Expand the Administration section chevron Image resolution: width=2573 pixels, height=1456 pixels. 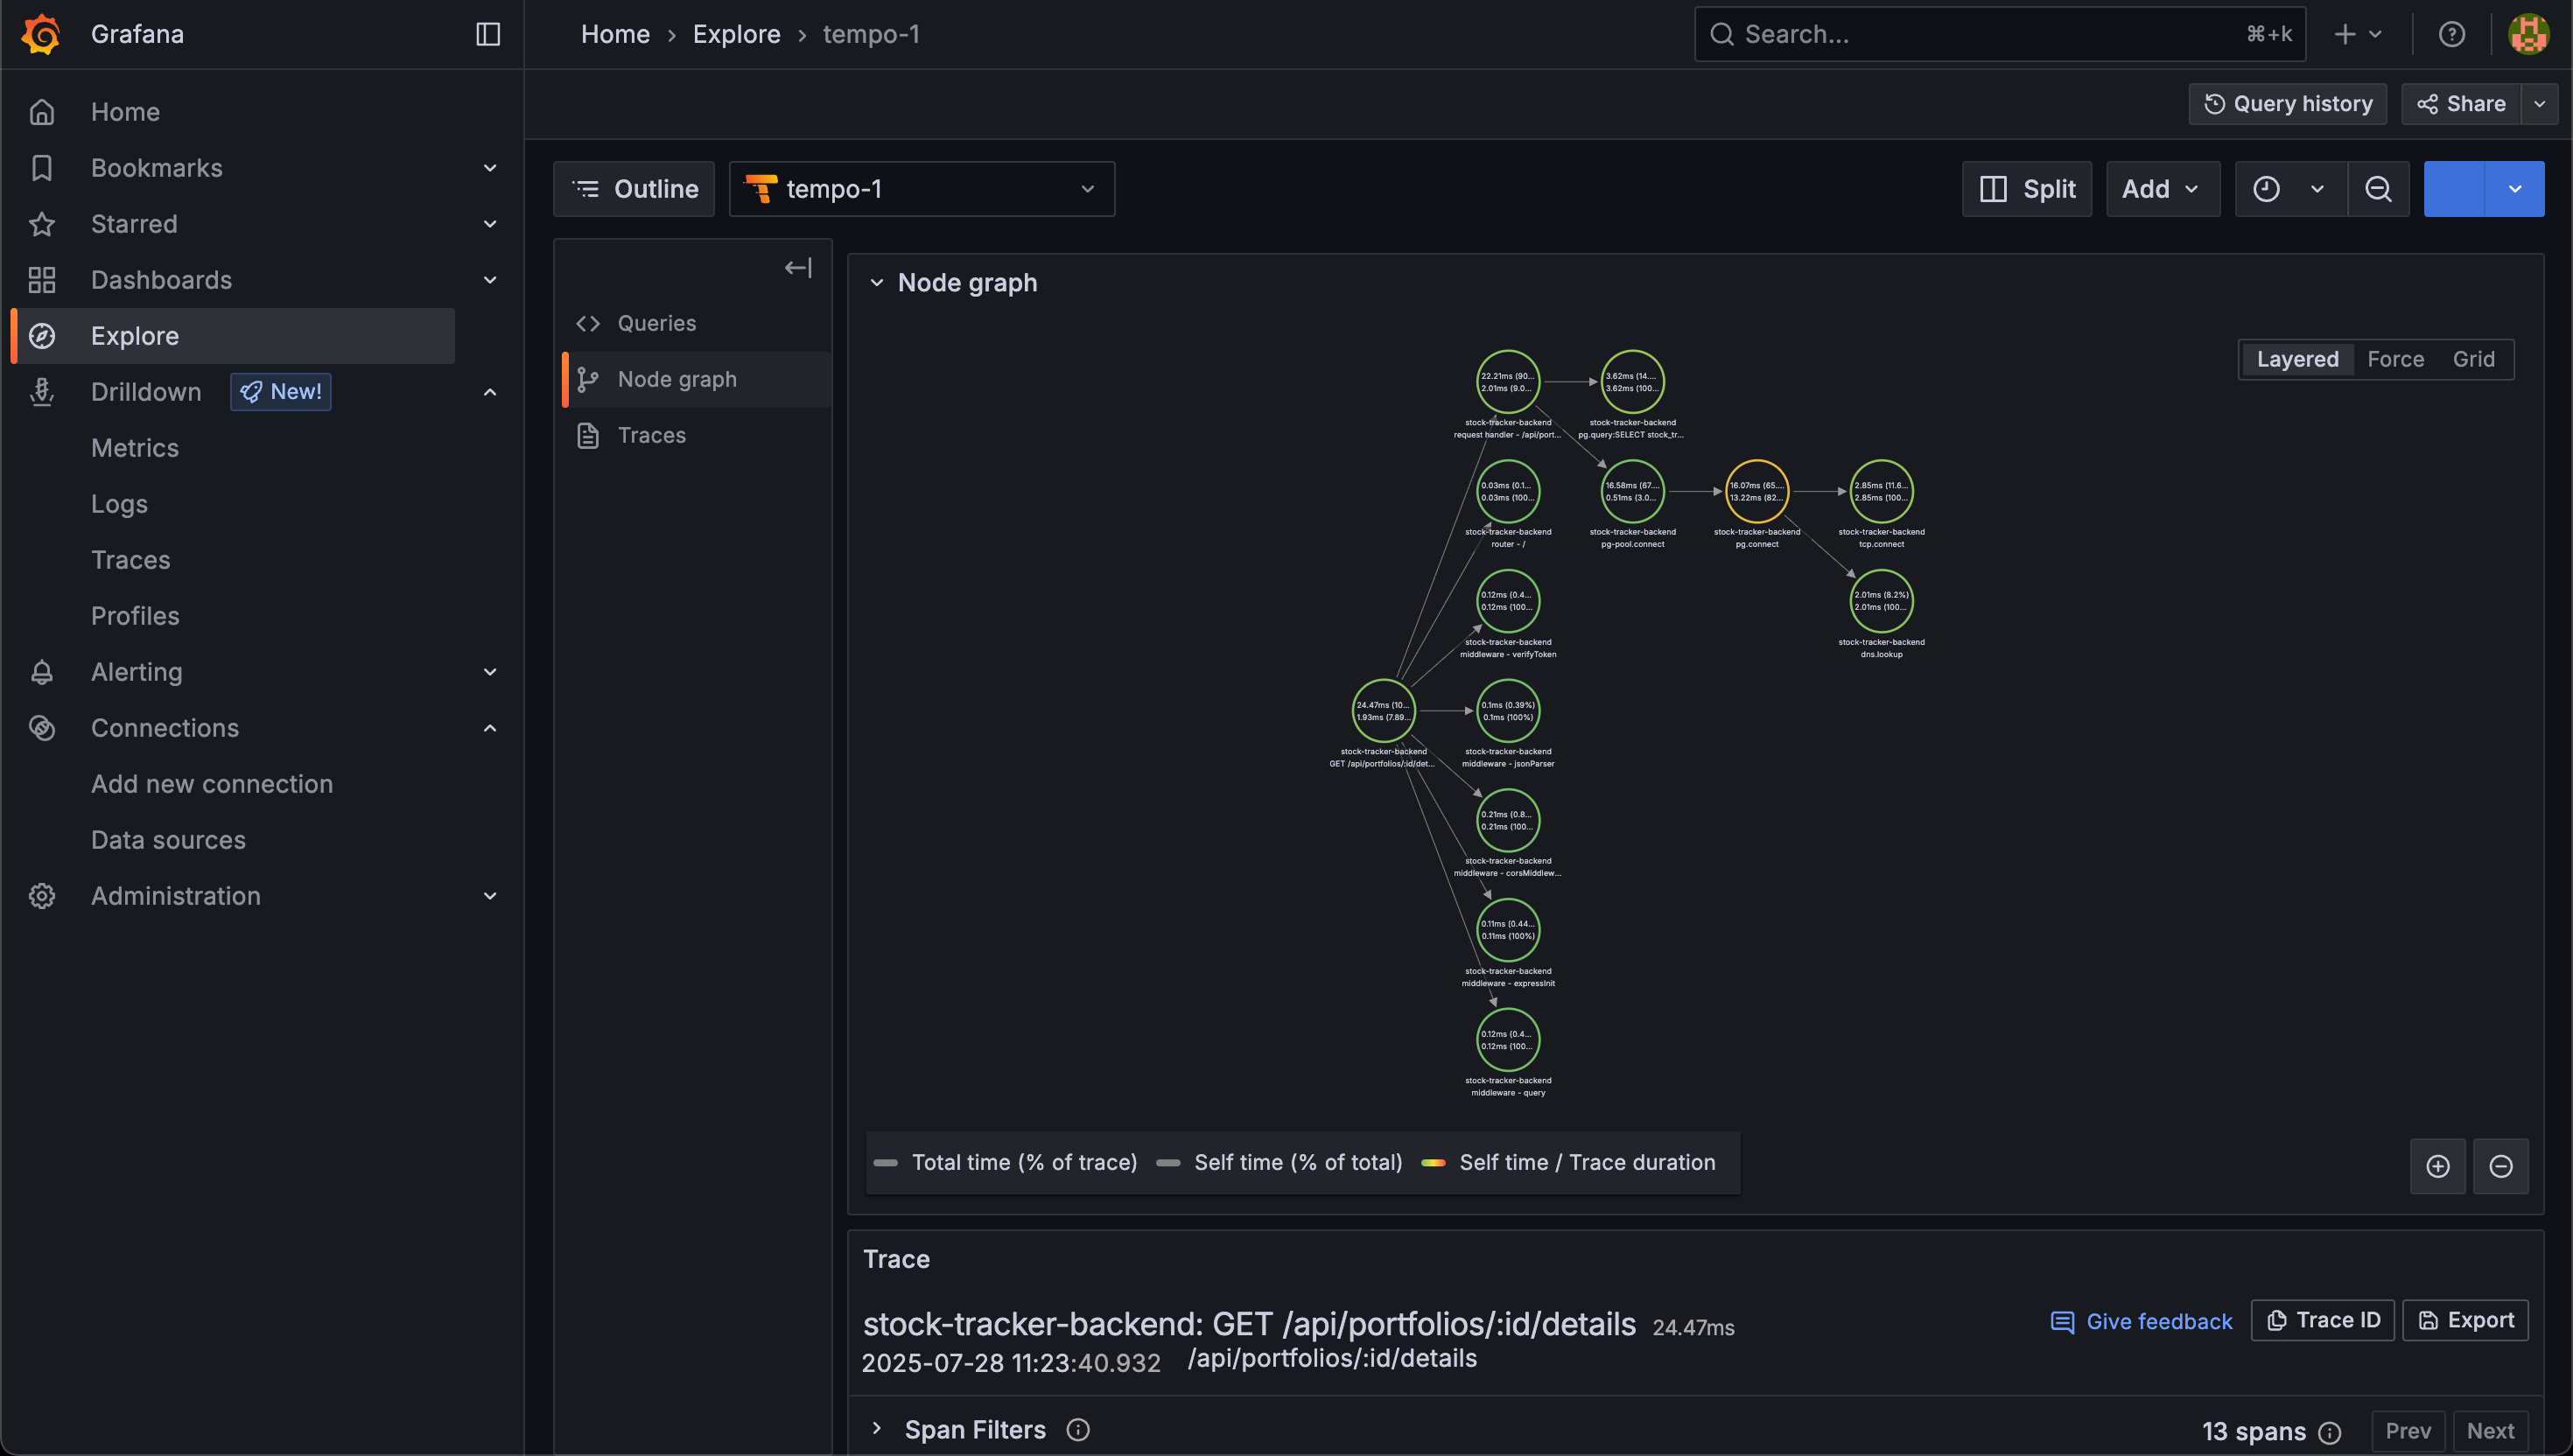coord(490,896)
